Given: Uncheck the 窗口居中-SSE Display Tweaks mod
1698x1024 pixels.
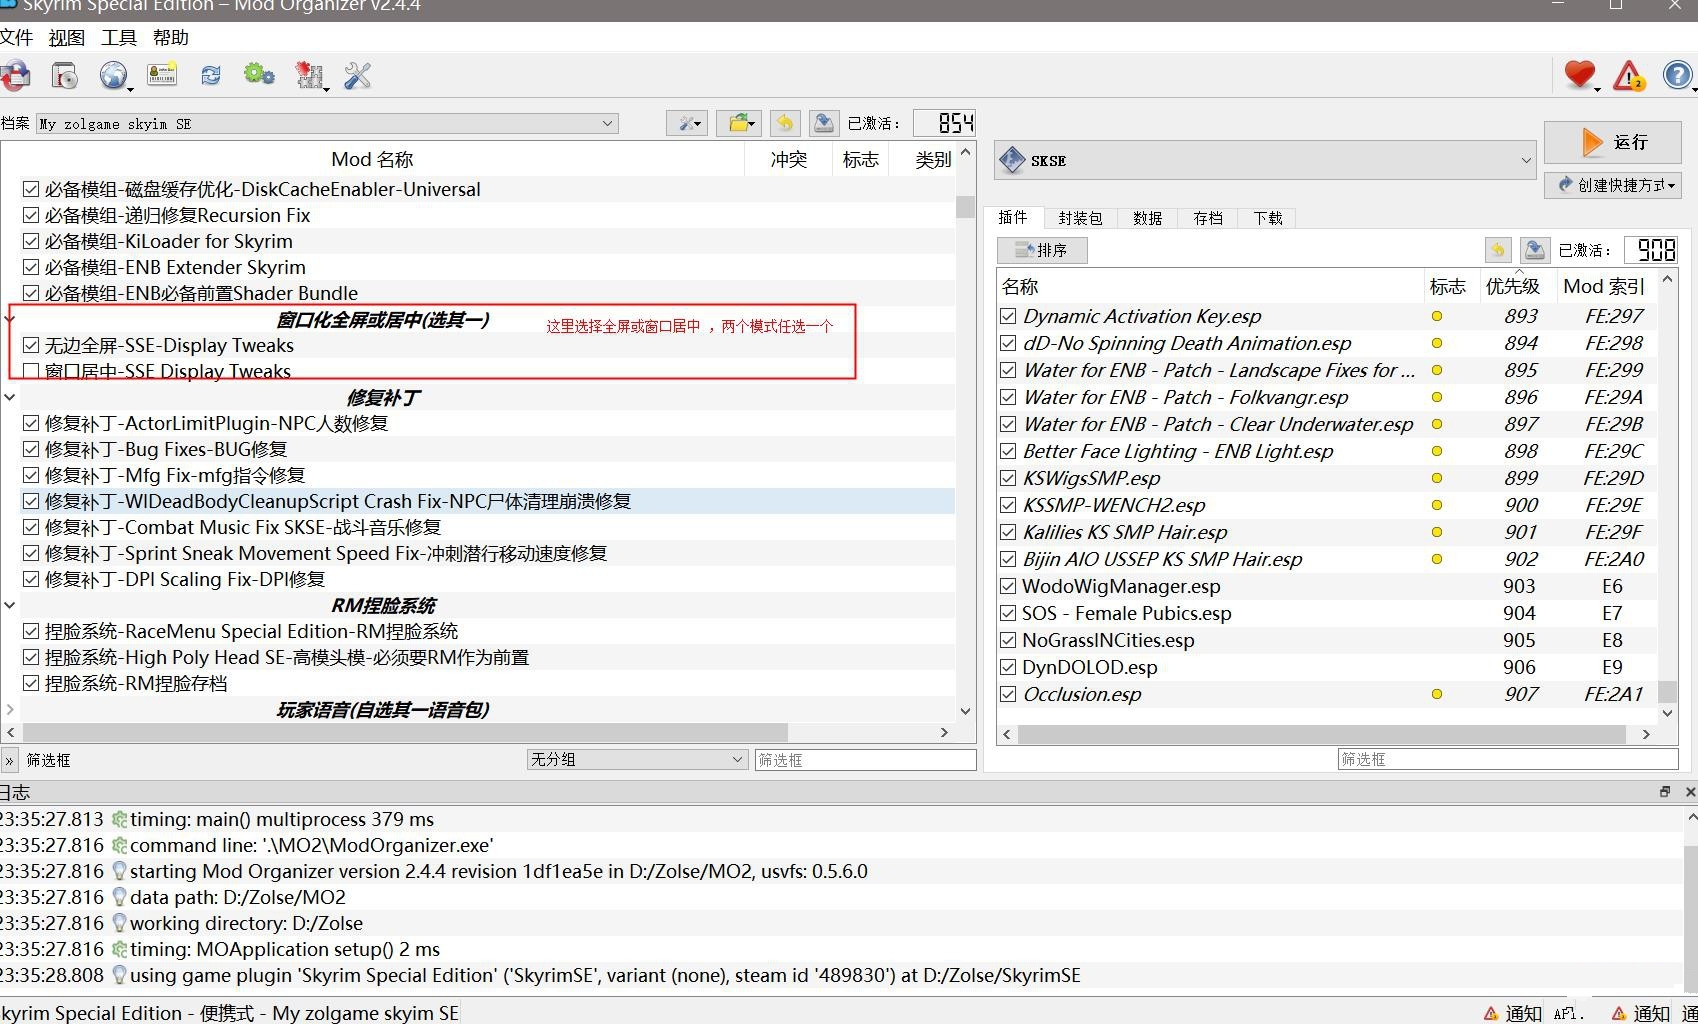Looking at the screenshot, I should 31,371.
